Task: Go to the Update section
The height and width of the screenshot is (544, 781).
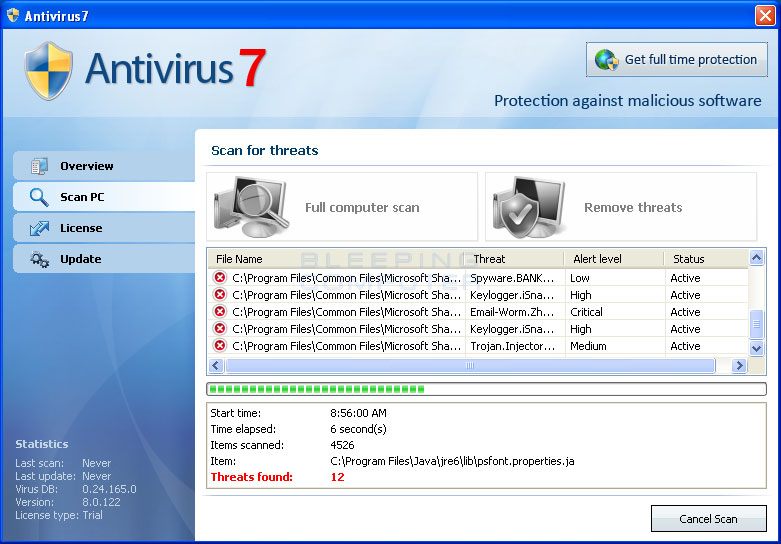Action: 104,259
